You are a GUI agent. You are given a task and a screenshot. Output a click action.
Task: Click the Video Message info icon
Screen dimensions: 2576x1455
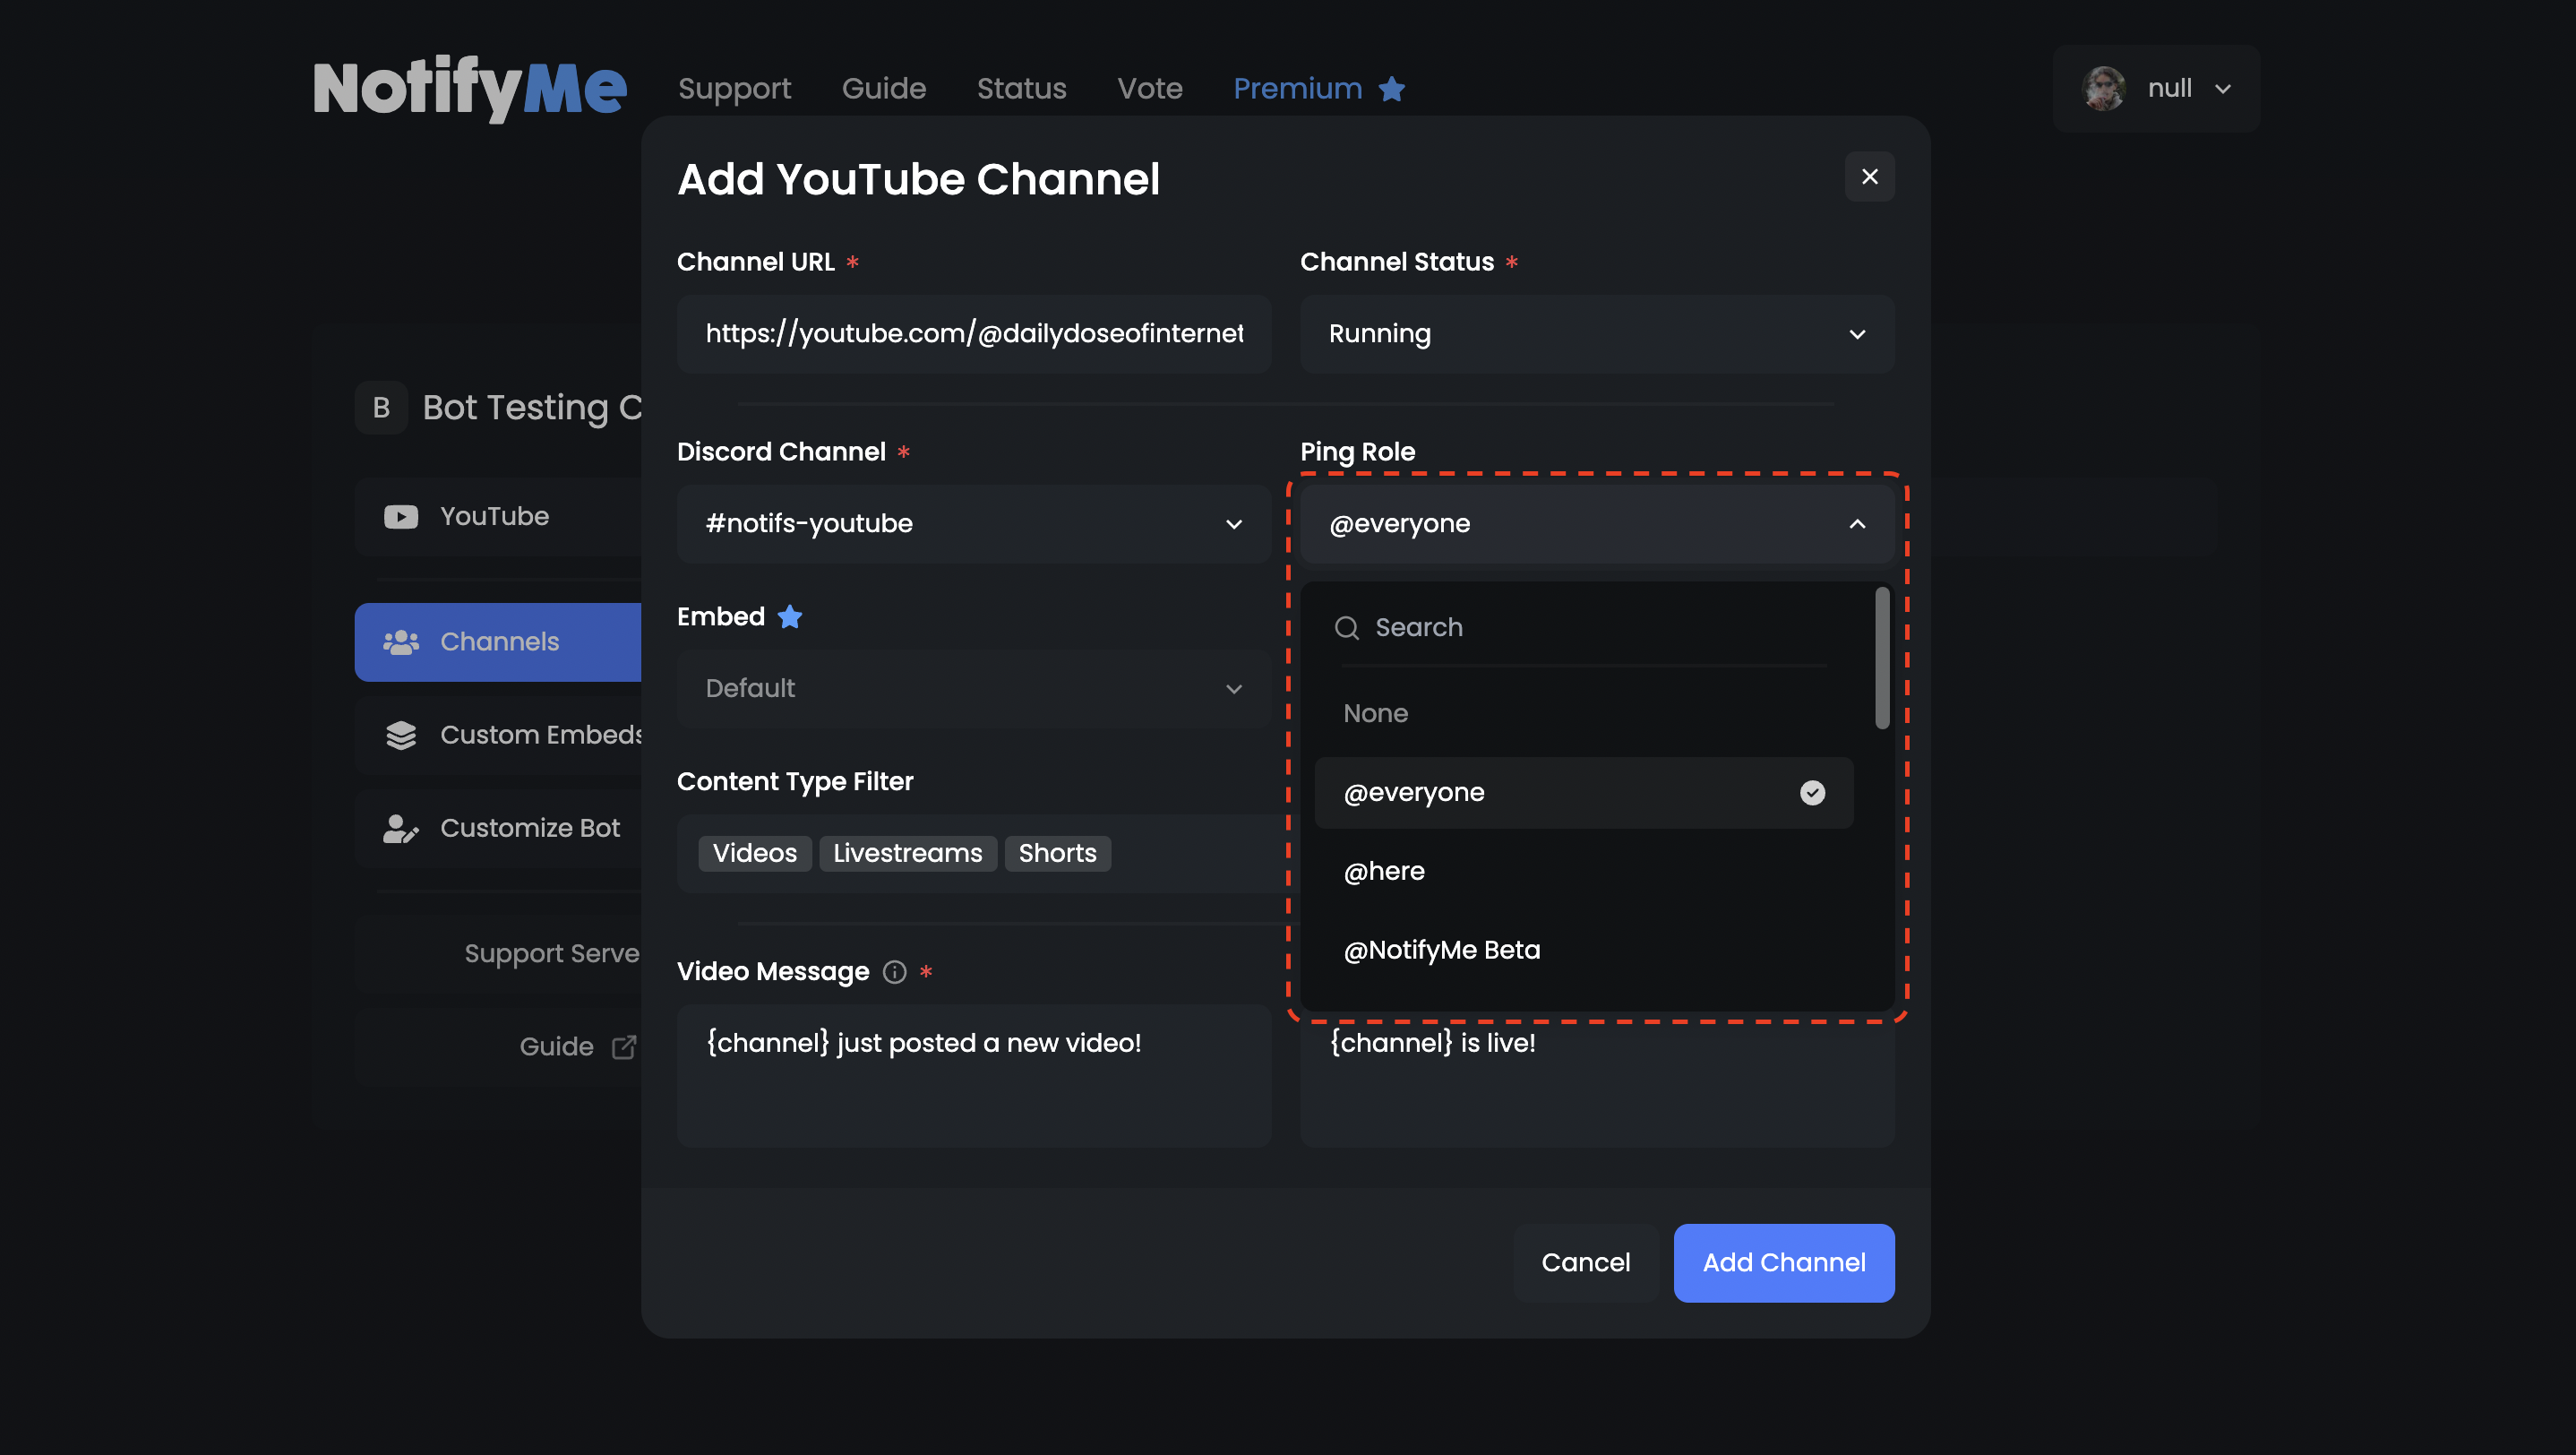(x=895, y=972)
